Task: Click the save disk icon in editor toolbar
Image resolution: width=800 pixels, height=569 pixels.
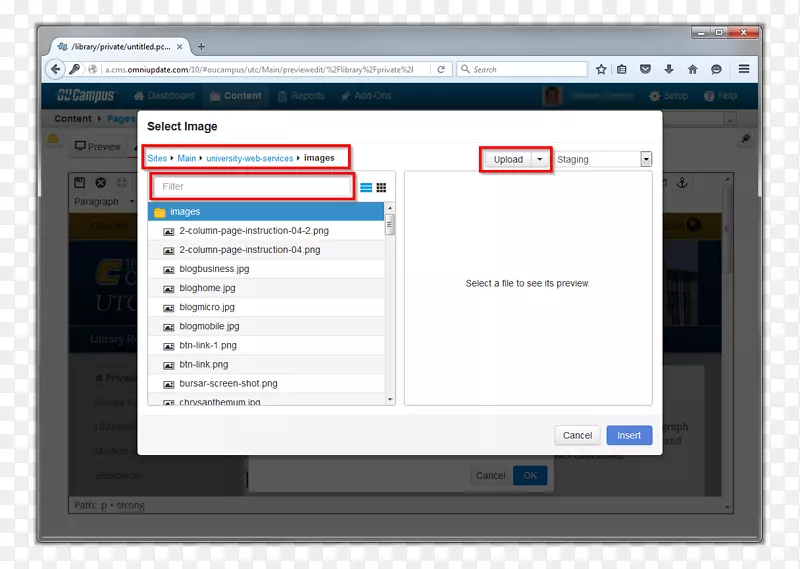Action: pyautogui.click(x=80, y=183)
